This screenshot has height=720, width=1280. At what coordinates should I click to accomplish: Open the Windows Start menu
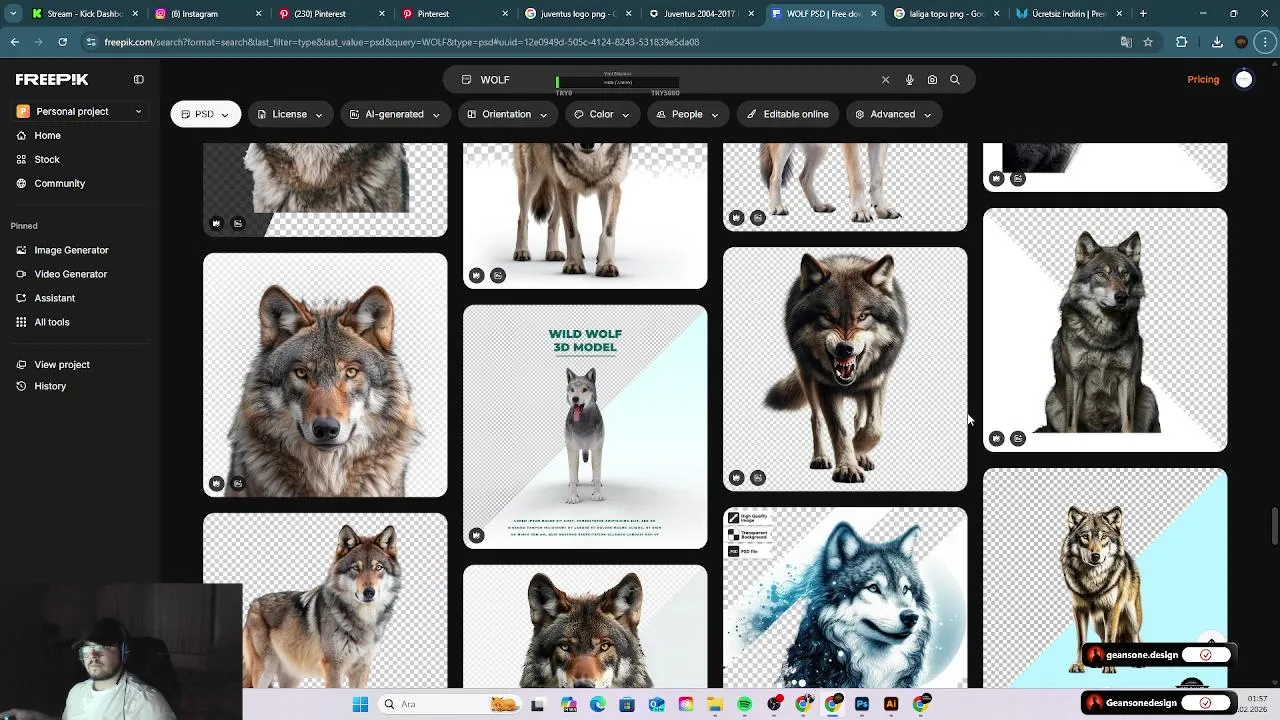(360, 704)
